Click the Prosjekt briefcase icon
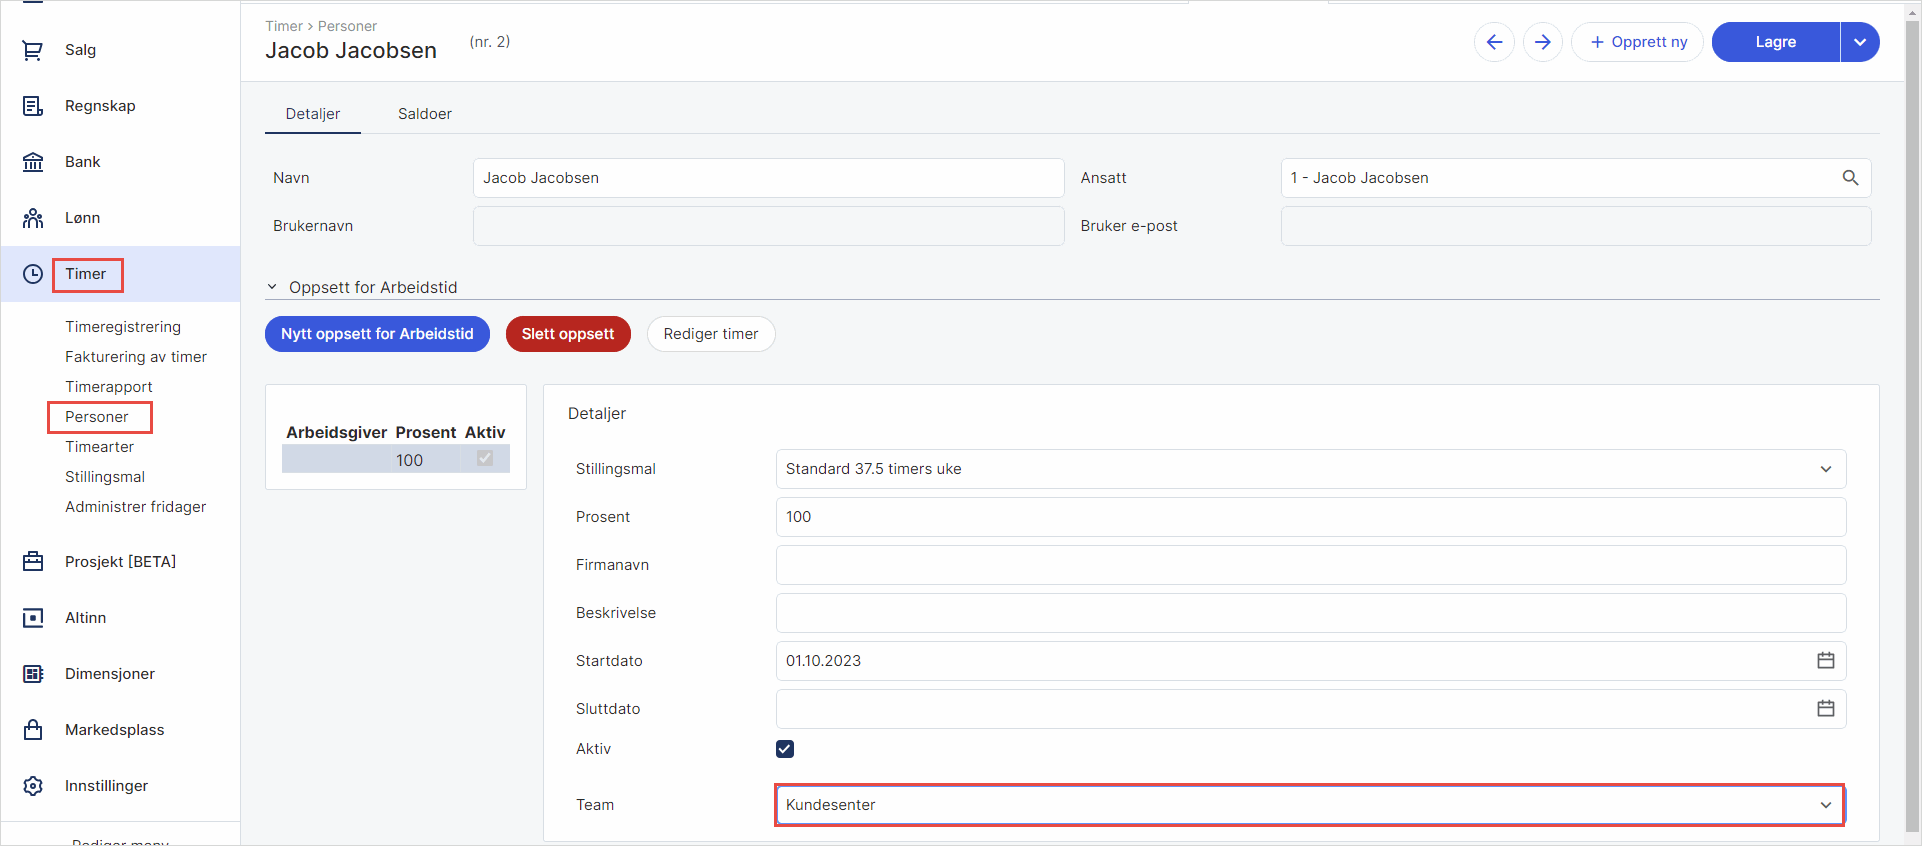This screenshot has height=846, width=1922. coord(33,562)
